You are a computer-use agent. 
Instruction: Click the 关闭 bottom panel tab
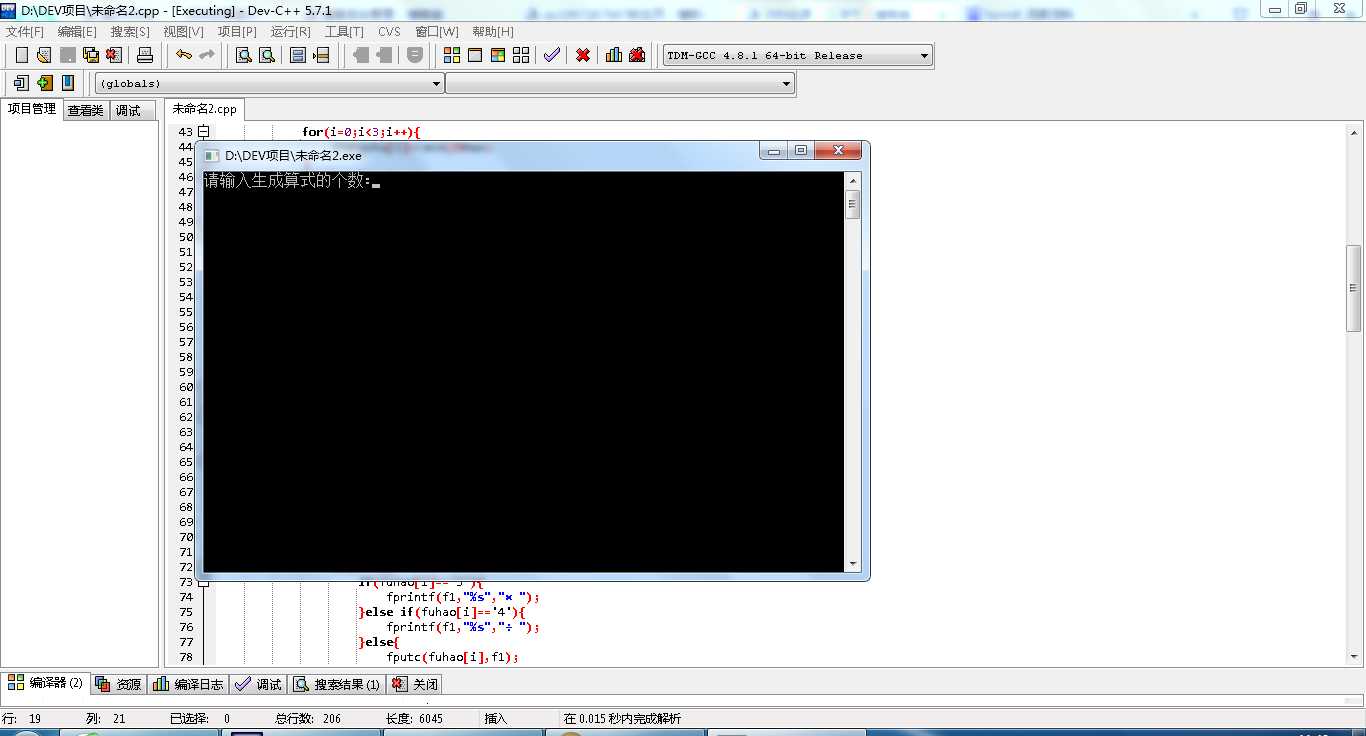click(x=414, y=684)
